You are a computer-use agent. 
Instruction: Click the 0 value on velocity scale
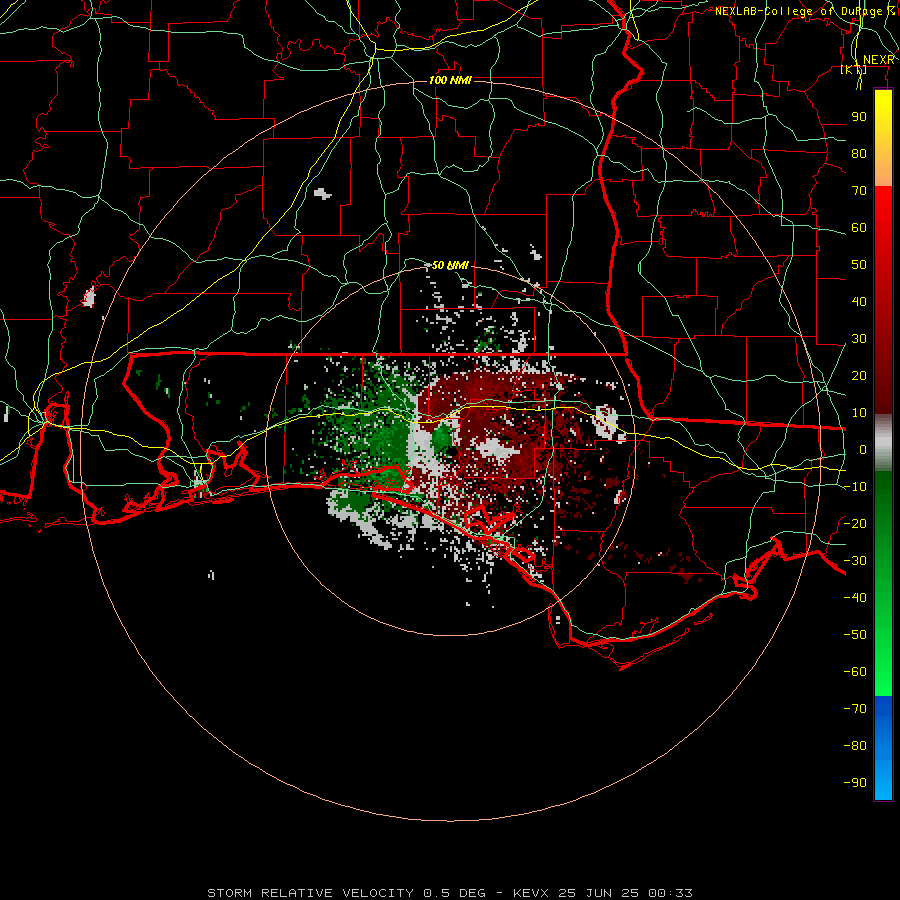point(863,450)
